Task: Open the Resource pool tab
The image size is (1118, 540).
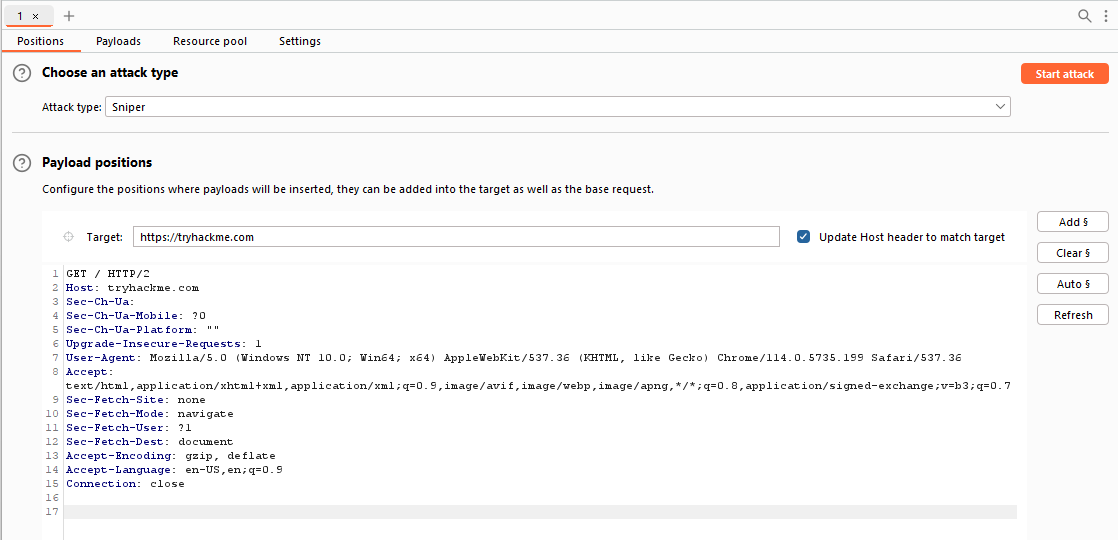Action: pos(210,41)
